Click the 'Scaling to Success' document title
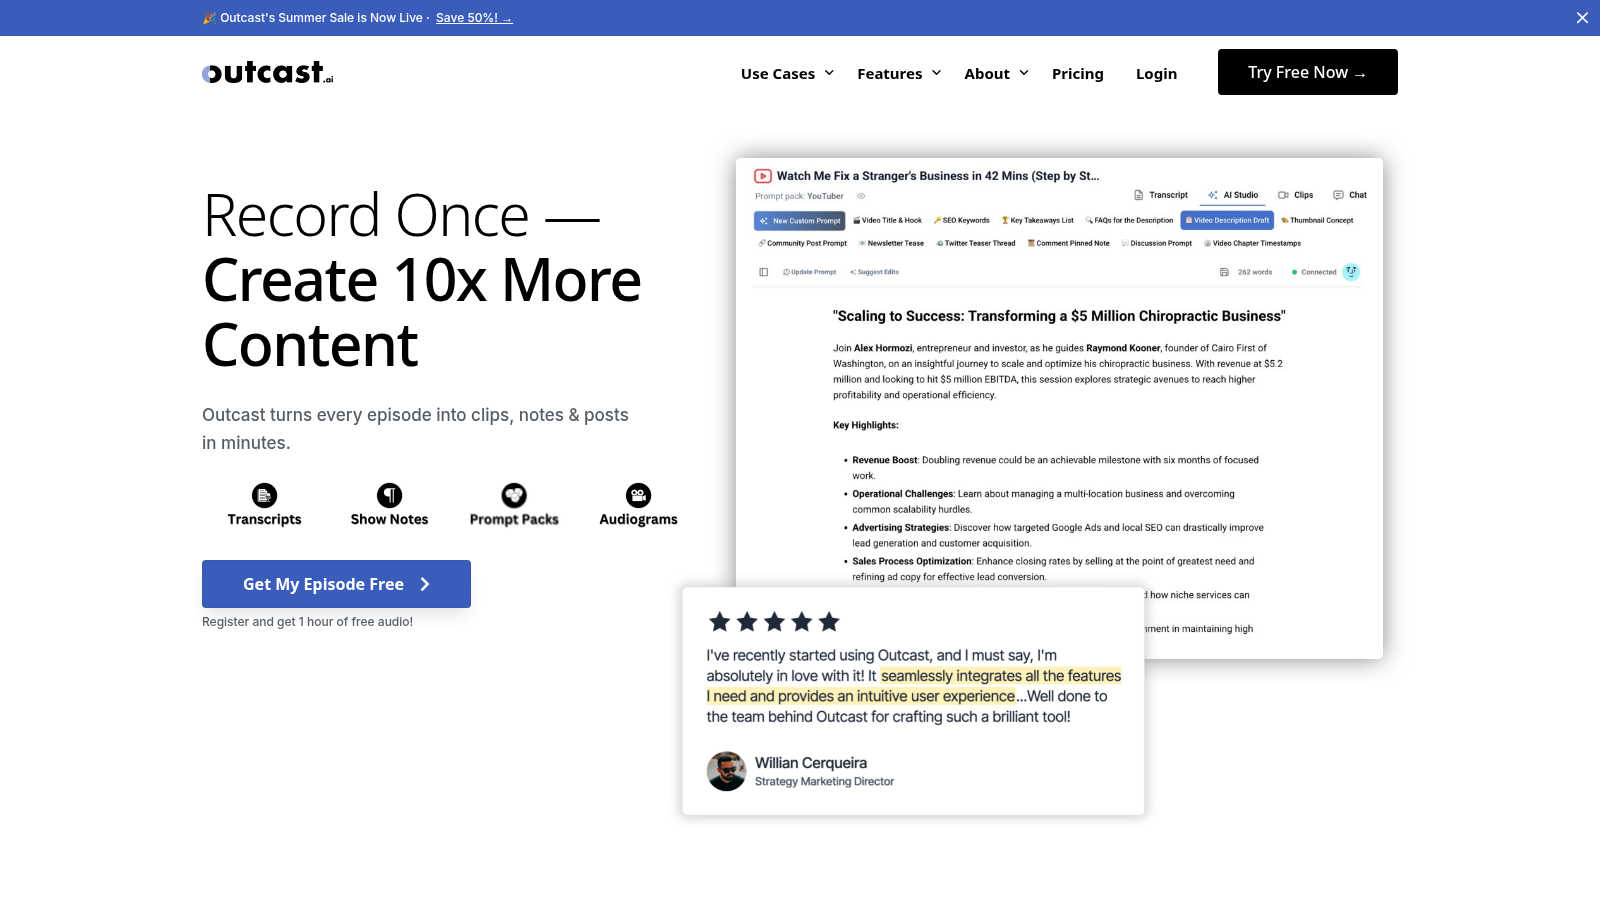The image size is (1600, 900). pos(1059,316)
